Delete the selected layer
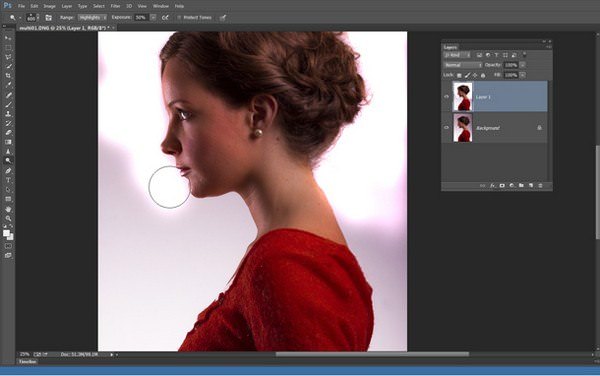600x376 pixels. point(540,186)
